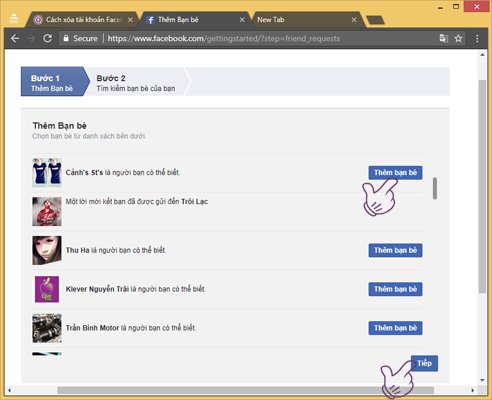Click the scroll-right arrow of horizontal scrollbar

click(473, 390)
